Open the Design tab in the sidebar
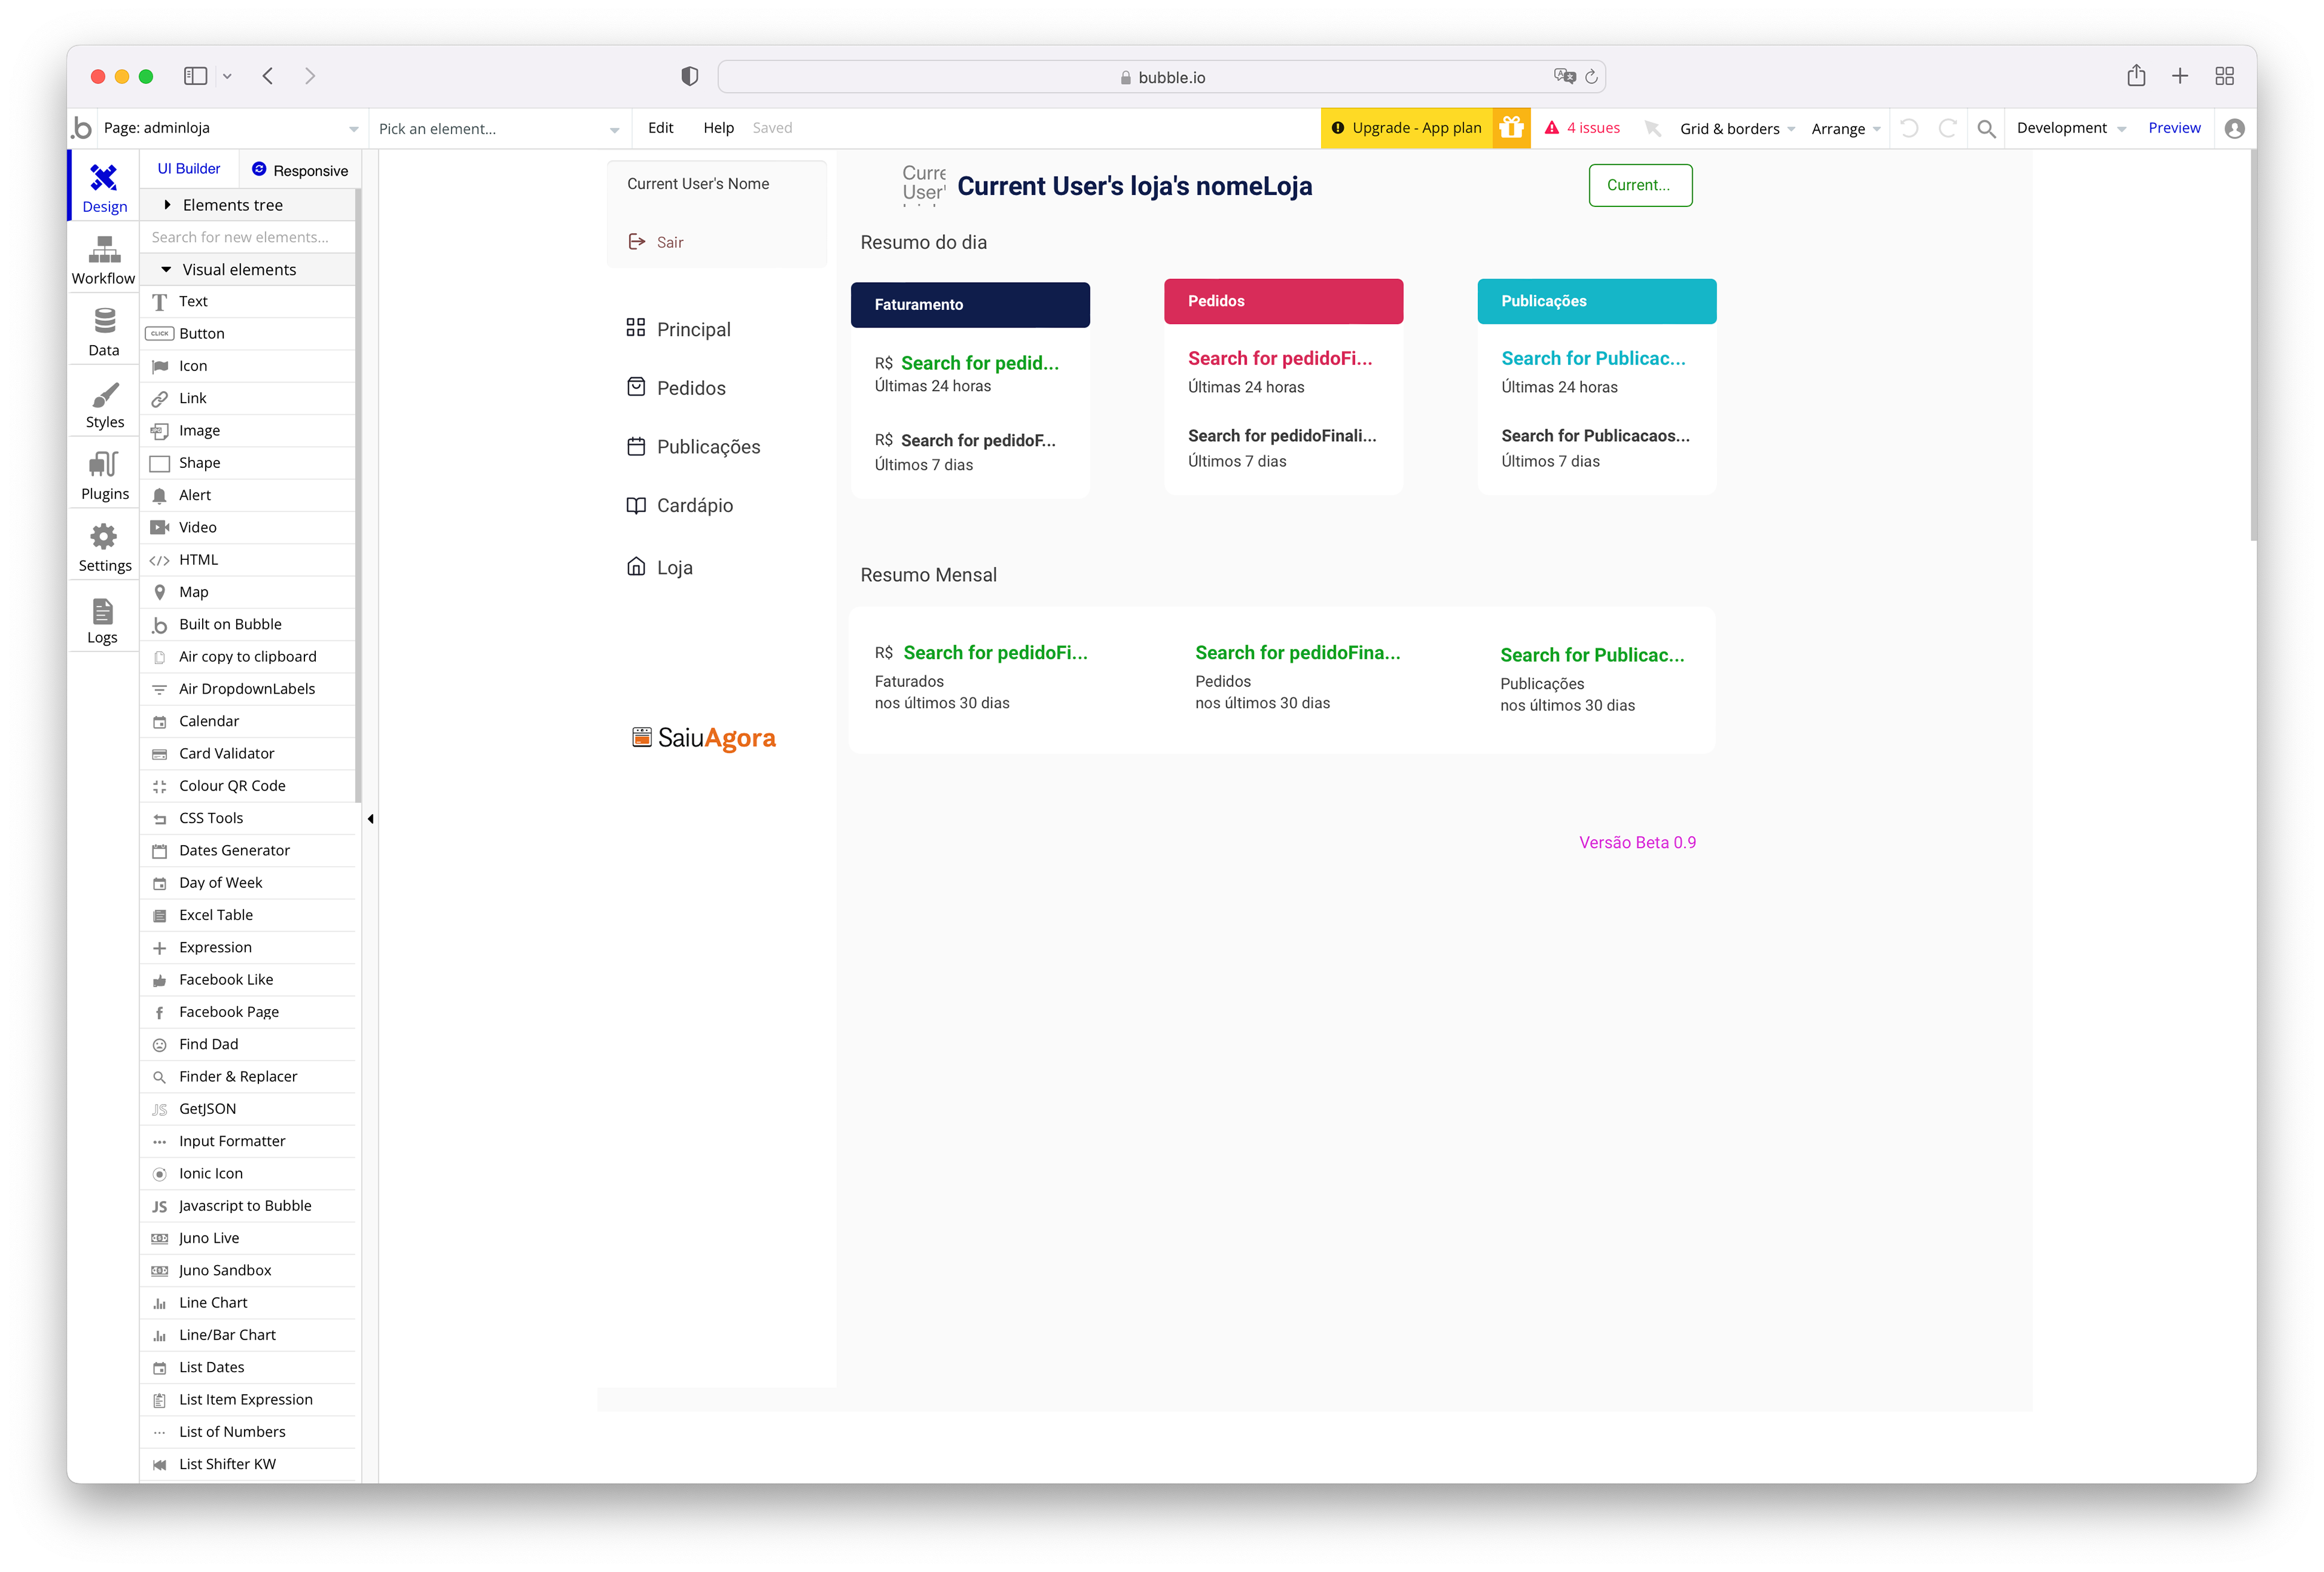2324x1572 pixels. click(x=104, y=187)
